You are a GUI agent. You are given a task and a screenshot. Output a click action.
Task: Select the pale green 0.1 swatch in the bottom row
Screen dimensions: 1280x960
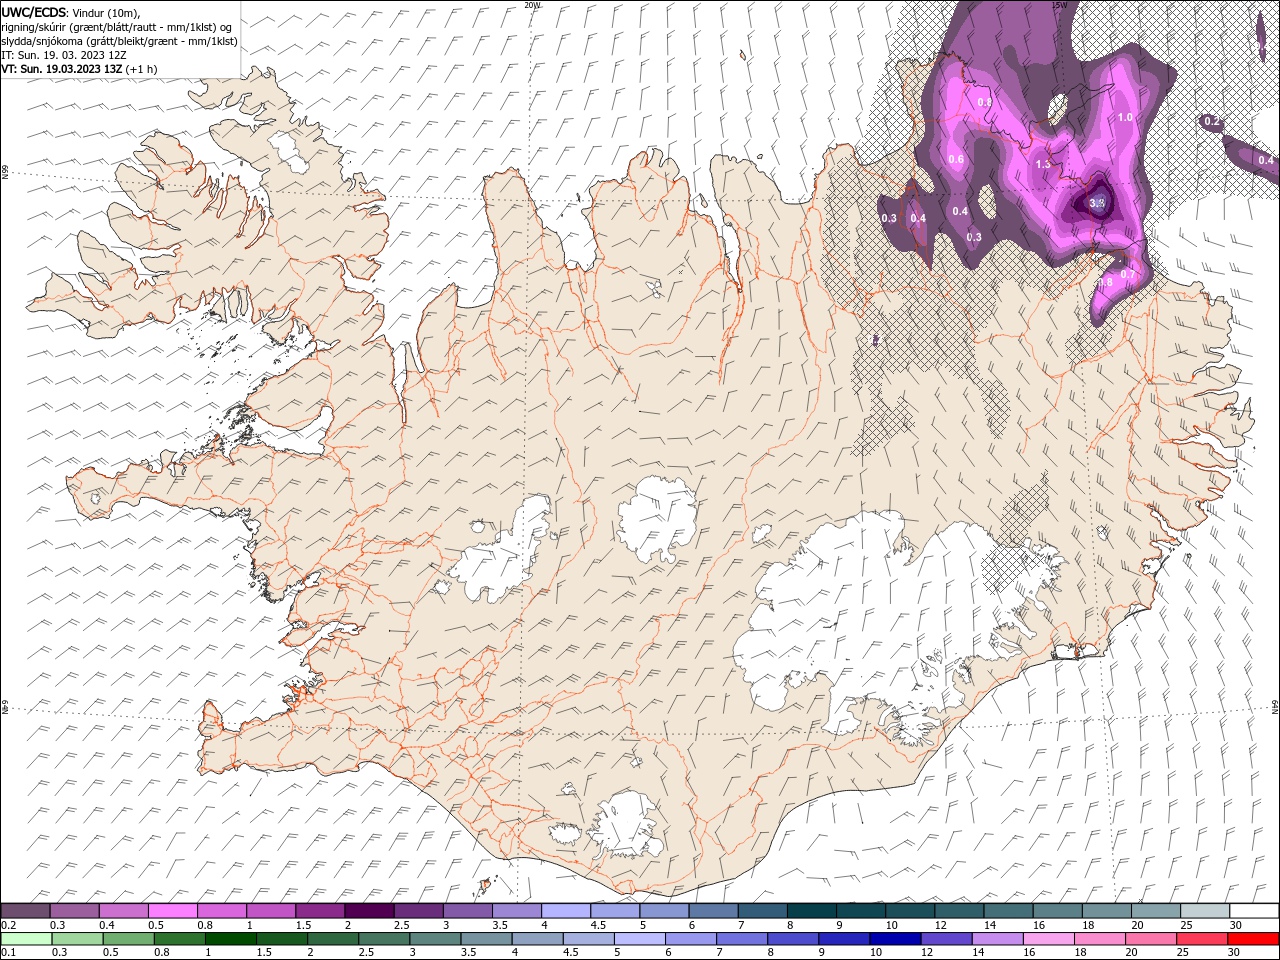tap(26, 939)
